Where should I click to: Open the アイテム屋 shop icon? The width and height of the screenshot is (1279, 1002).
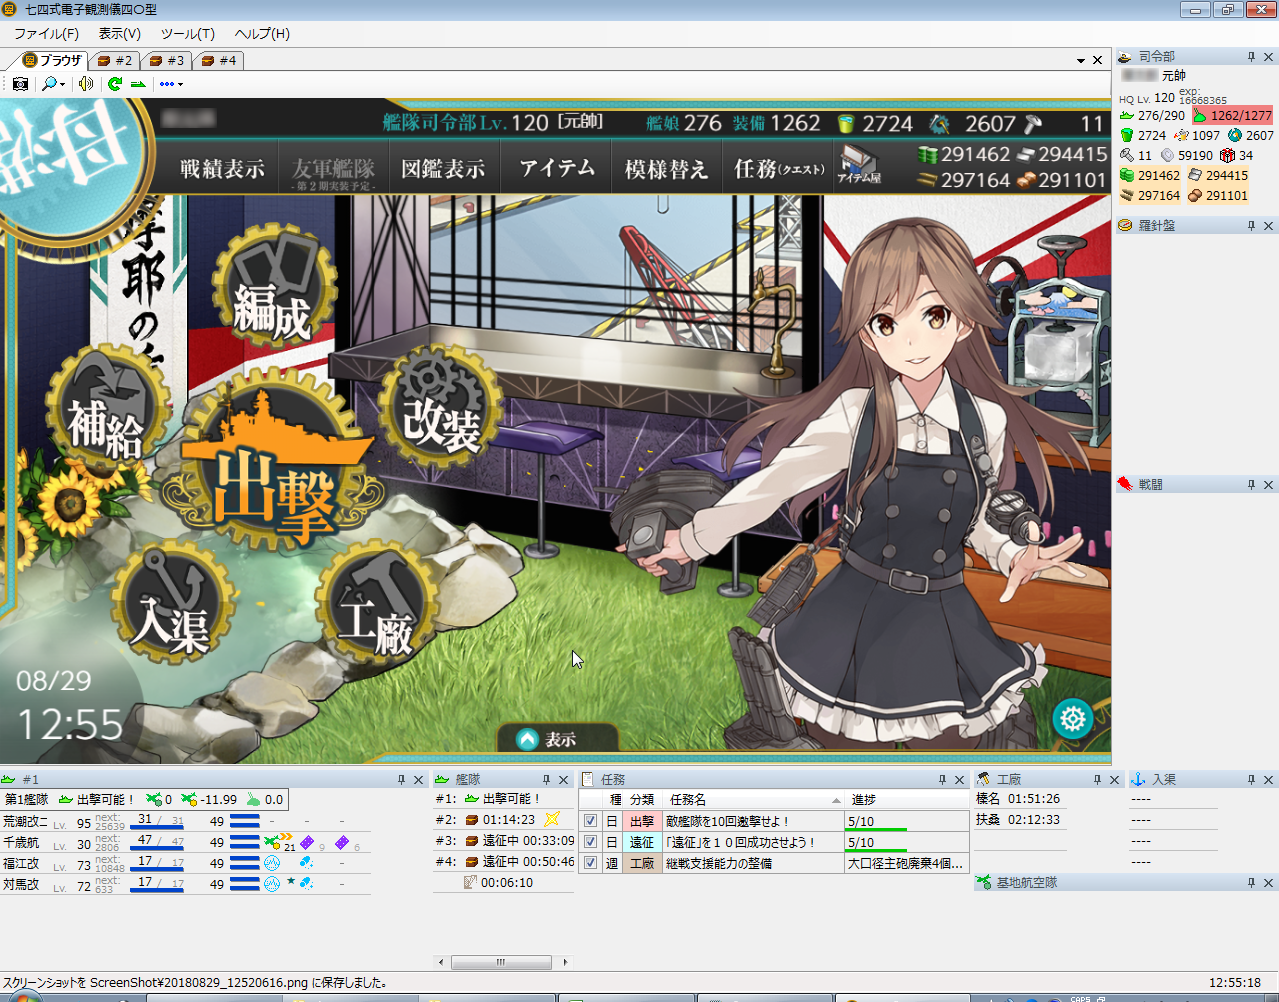[x=859, y=166]
